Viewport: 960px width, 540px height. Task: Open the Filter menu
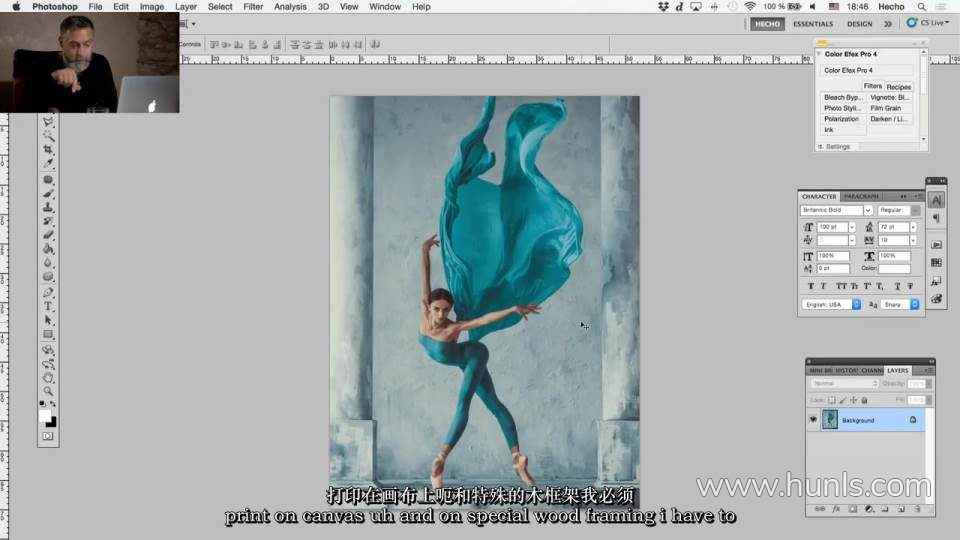[253, 7]
